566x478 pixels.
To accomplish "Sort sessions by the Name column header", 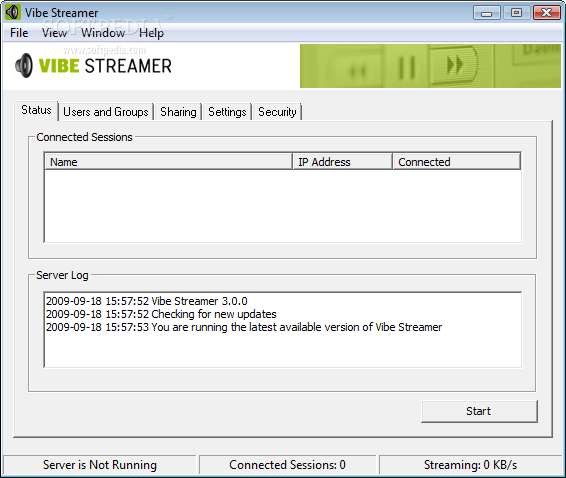I will coord(168,161).
